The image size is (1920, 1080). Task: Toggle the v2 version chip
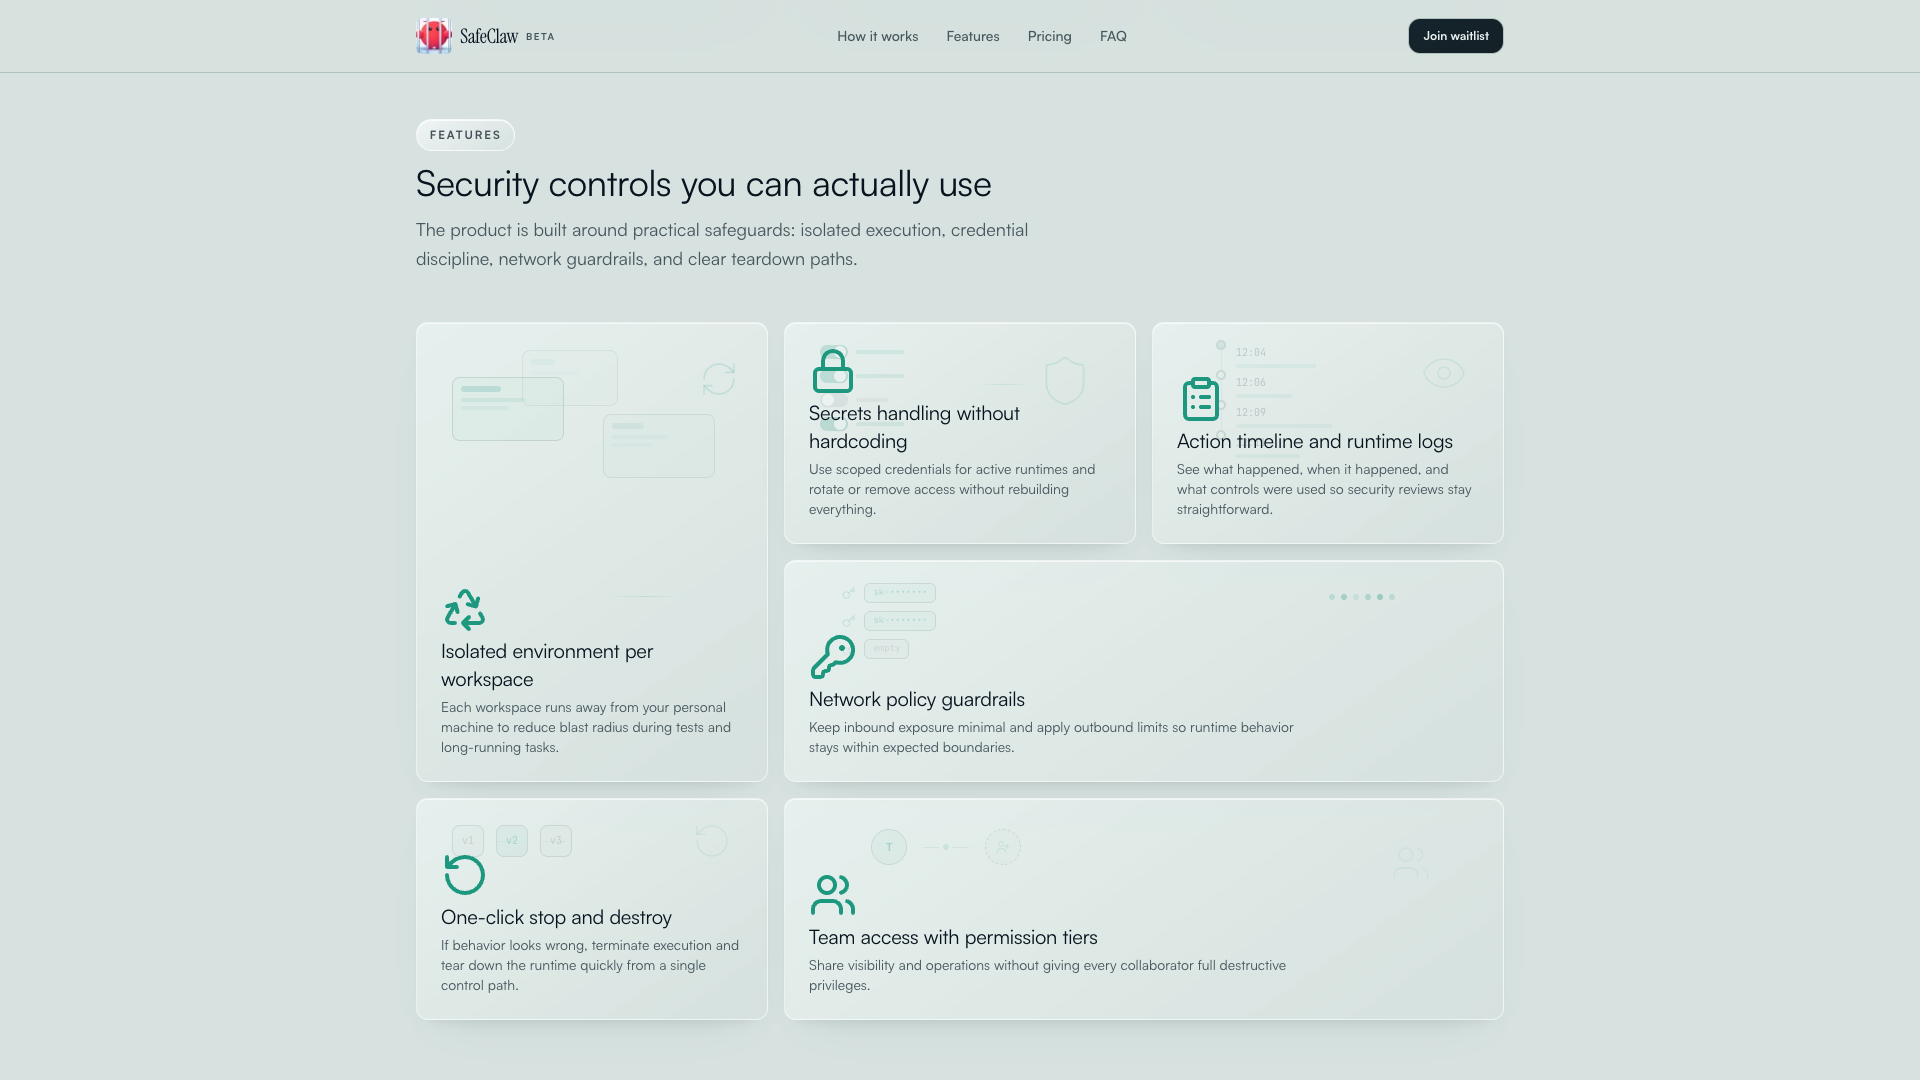[x=512, y=840]
